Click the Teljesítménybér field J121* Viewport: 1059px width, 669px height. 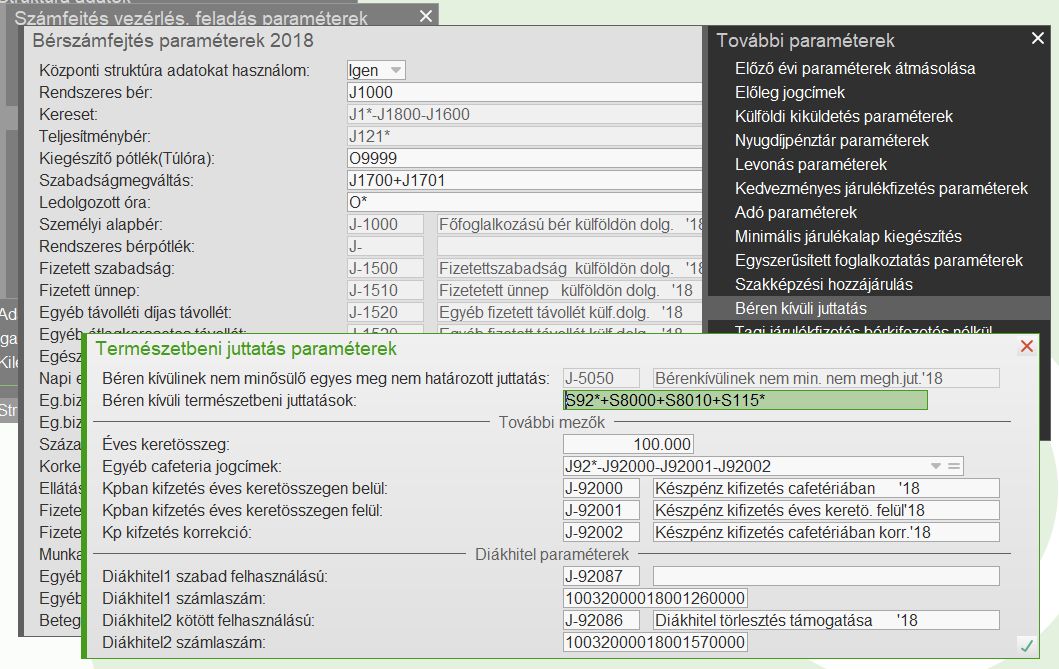click(524, 136)
